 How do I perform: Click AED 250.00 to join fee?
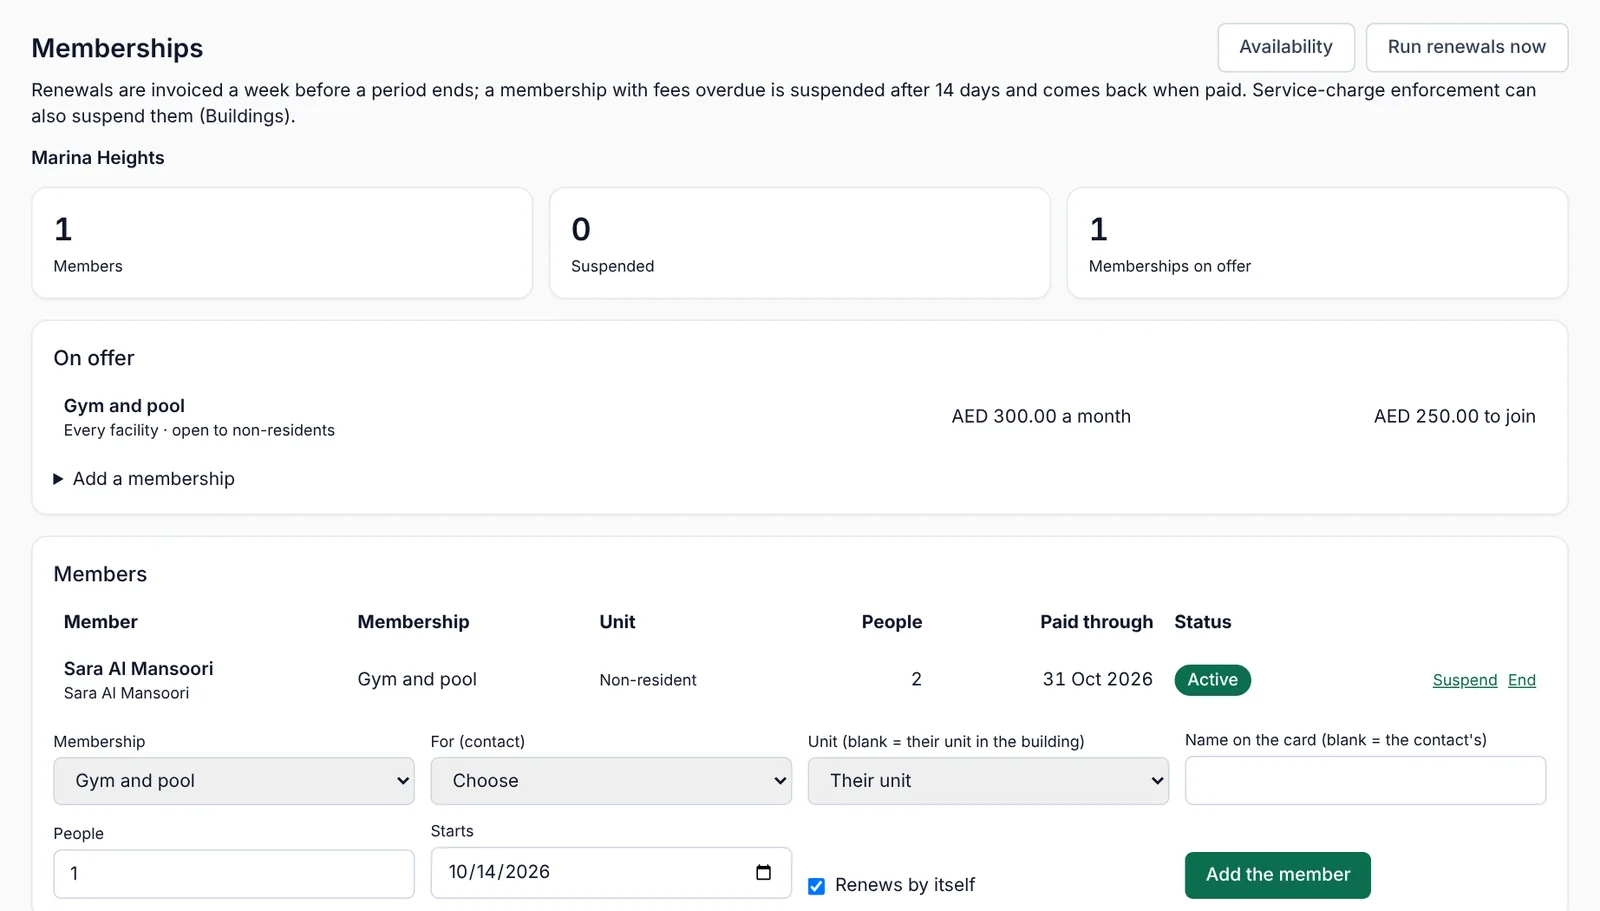tap(1454, 416)
